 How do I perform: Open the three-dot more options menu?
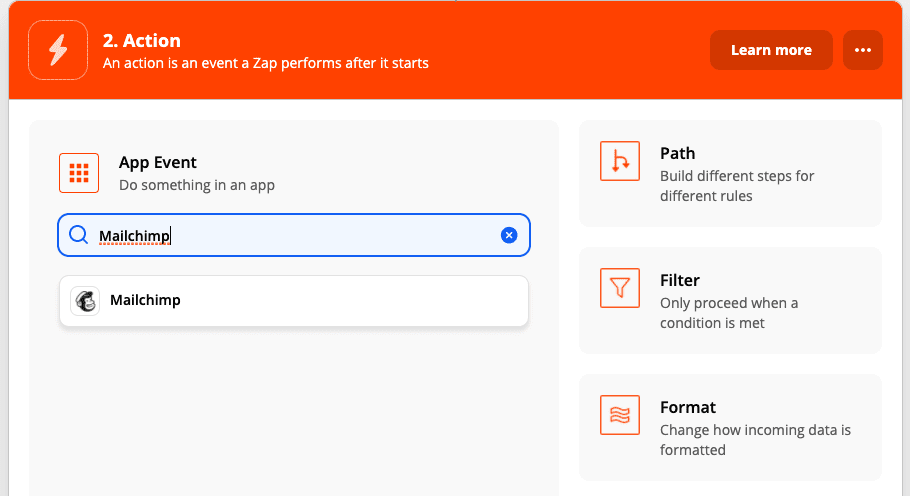862,50
